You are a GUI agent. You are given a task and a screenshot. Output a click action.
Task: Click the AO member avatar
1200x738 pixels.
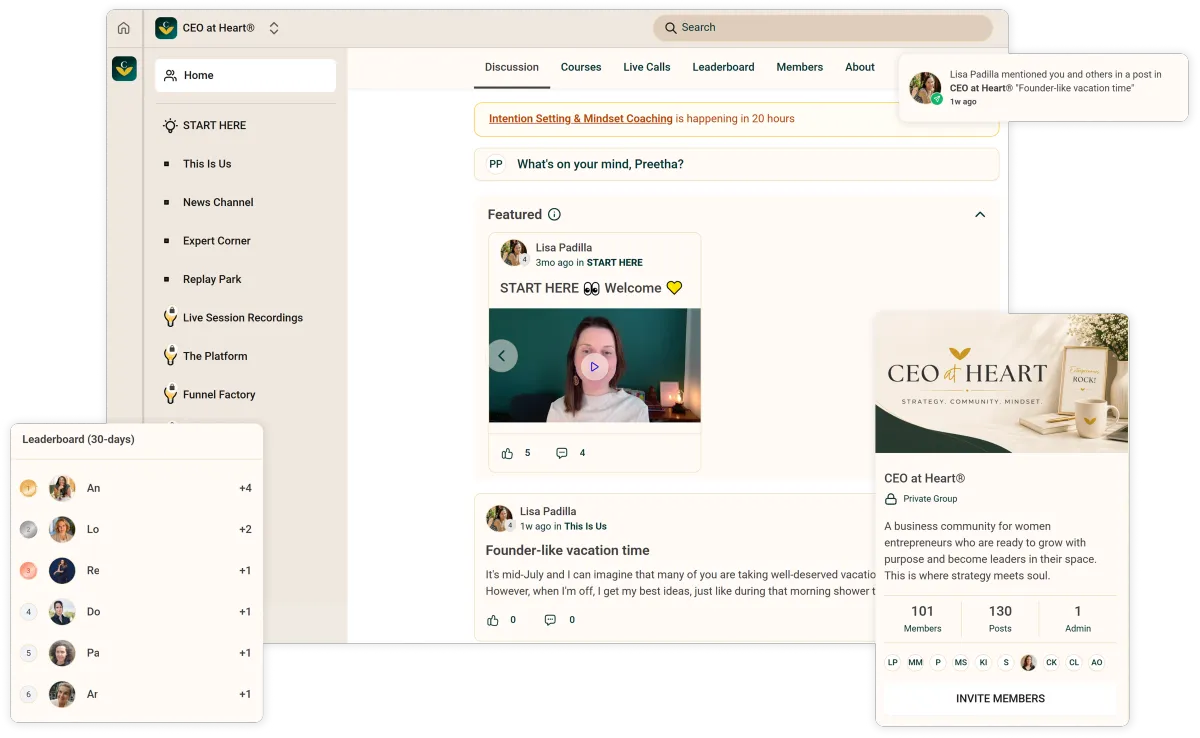[x=1097, y=662]
